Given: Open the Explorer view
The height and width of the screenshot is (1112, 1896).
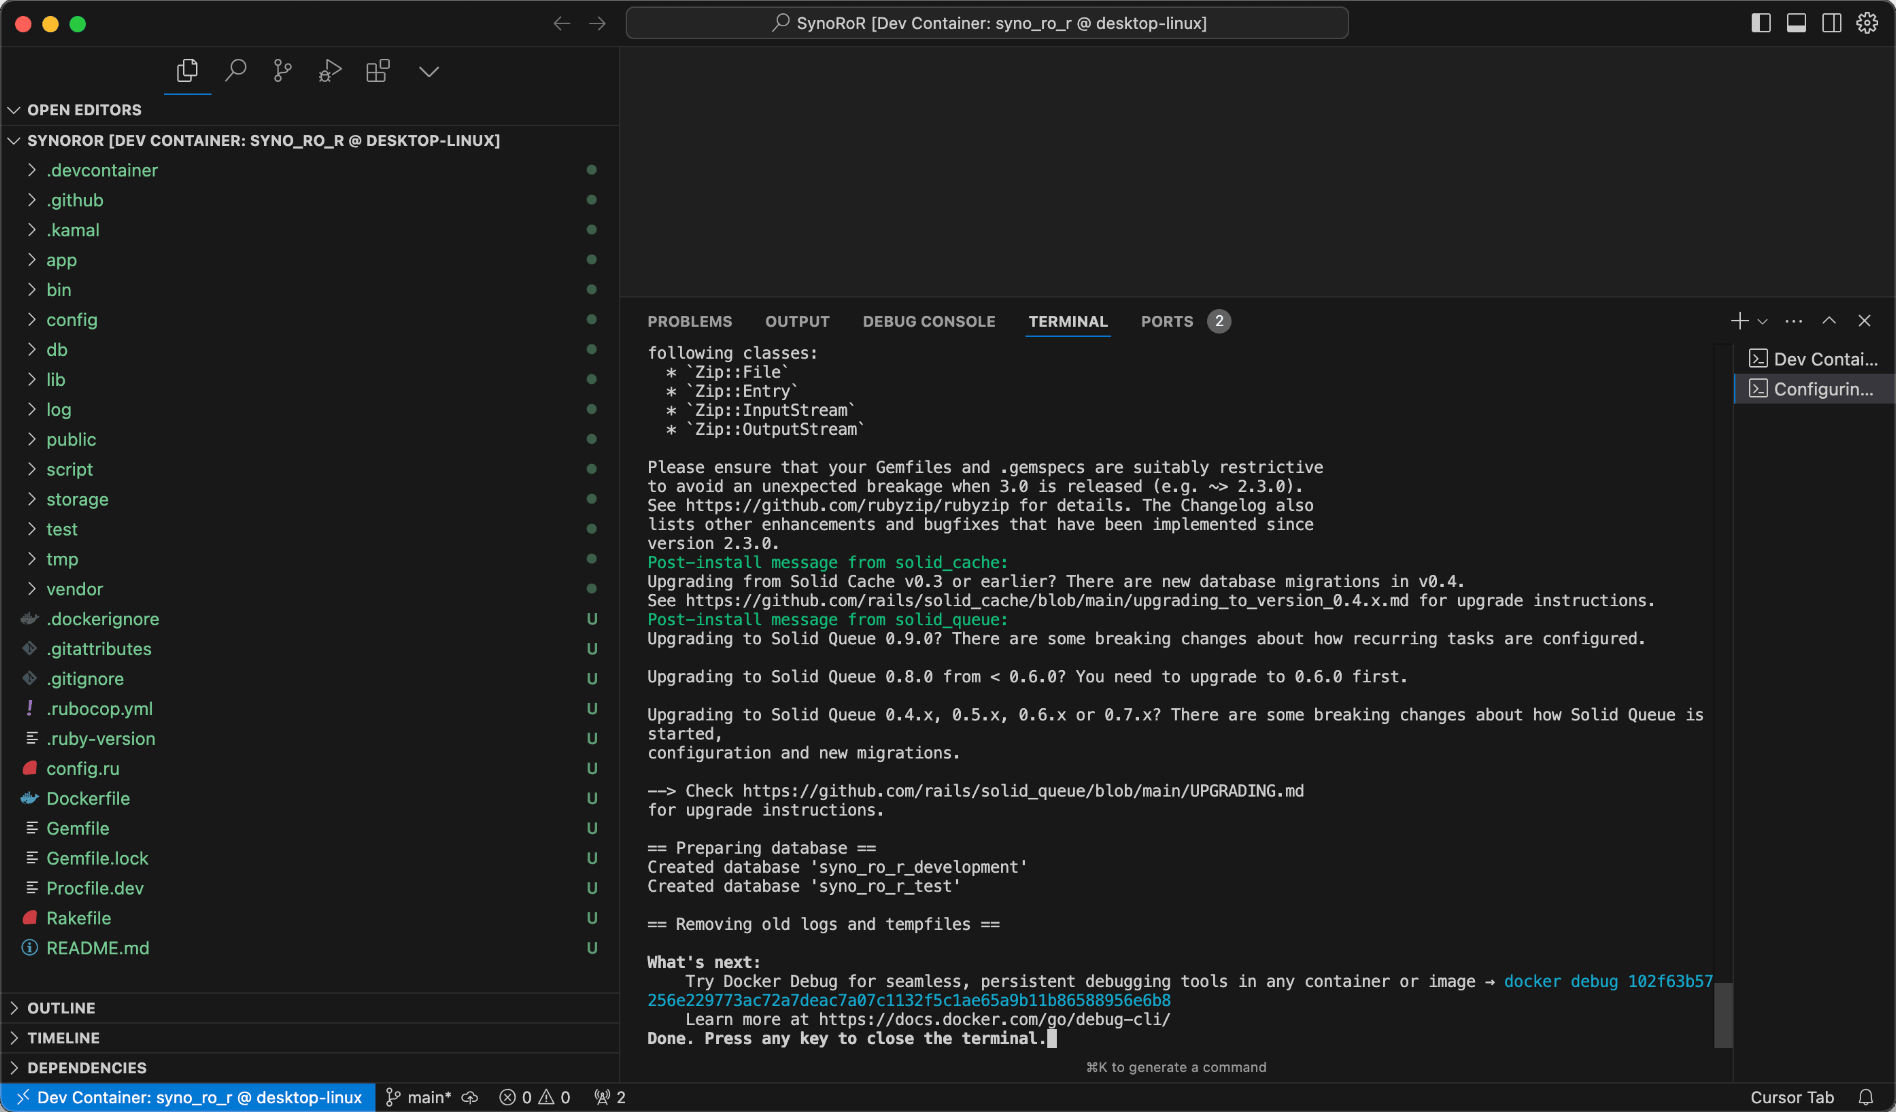Looking at the screenshot, I should coord(187,71).
